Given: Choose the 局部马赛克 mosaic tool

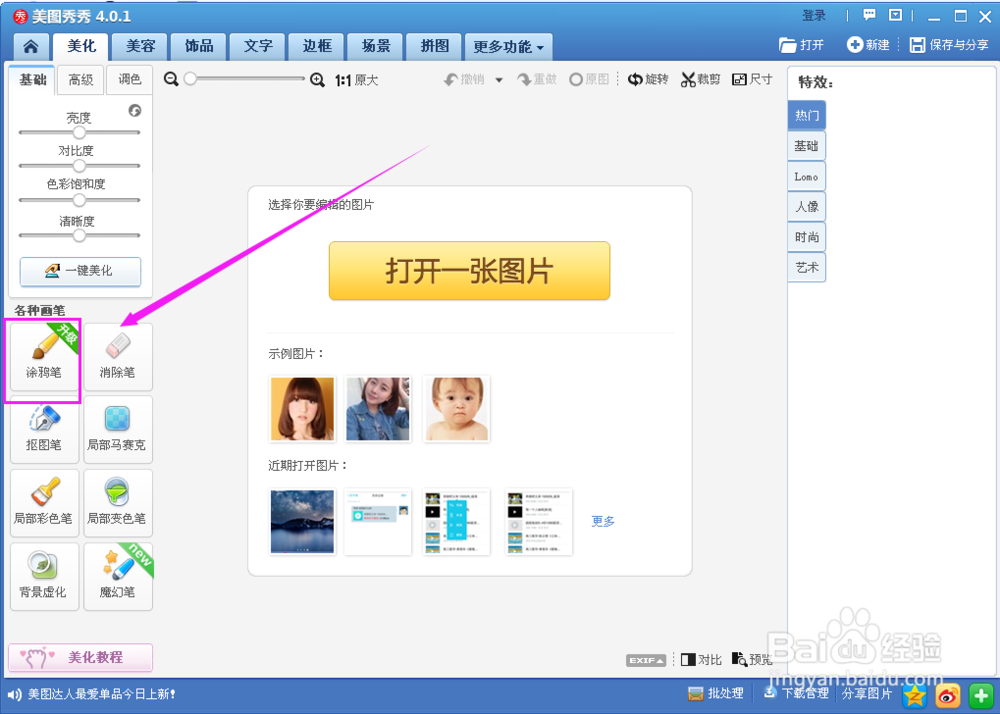Looking at the screenshot, I should tap(117, 430).
